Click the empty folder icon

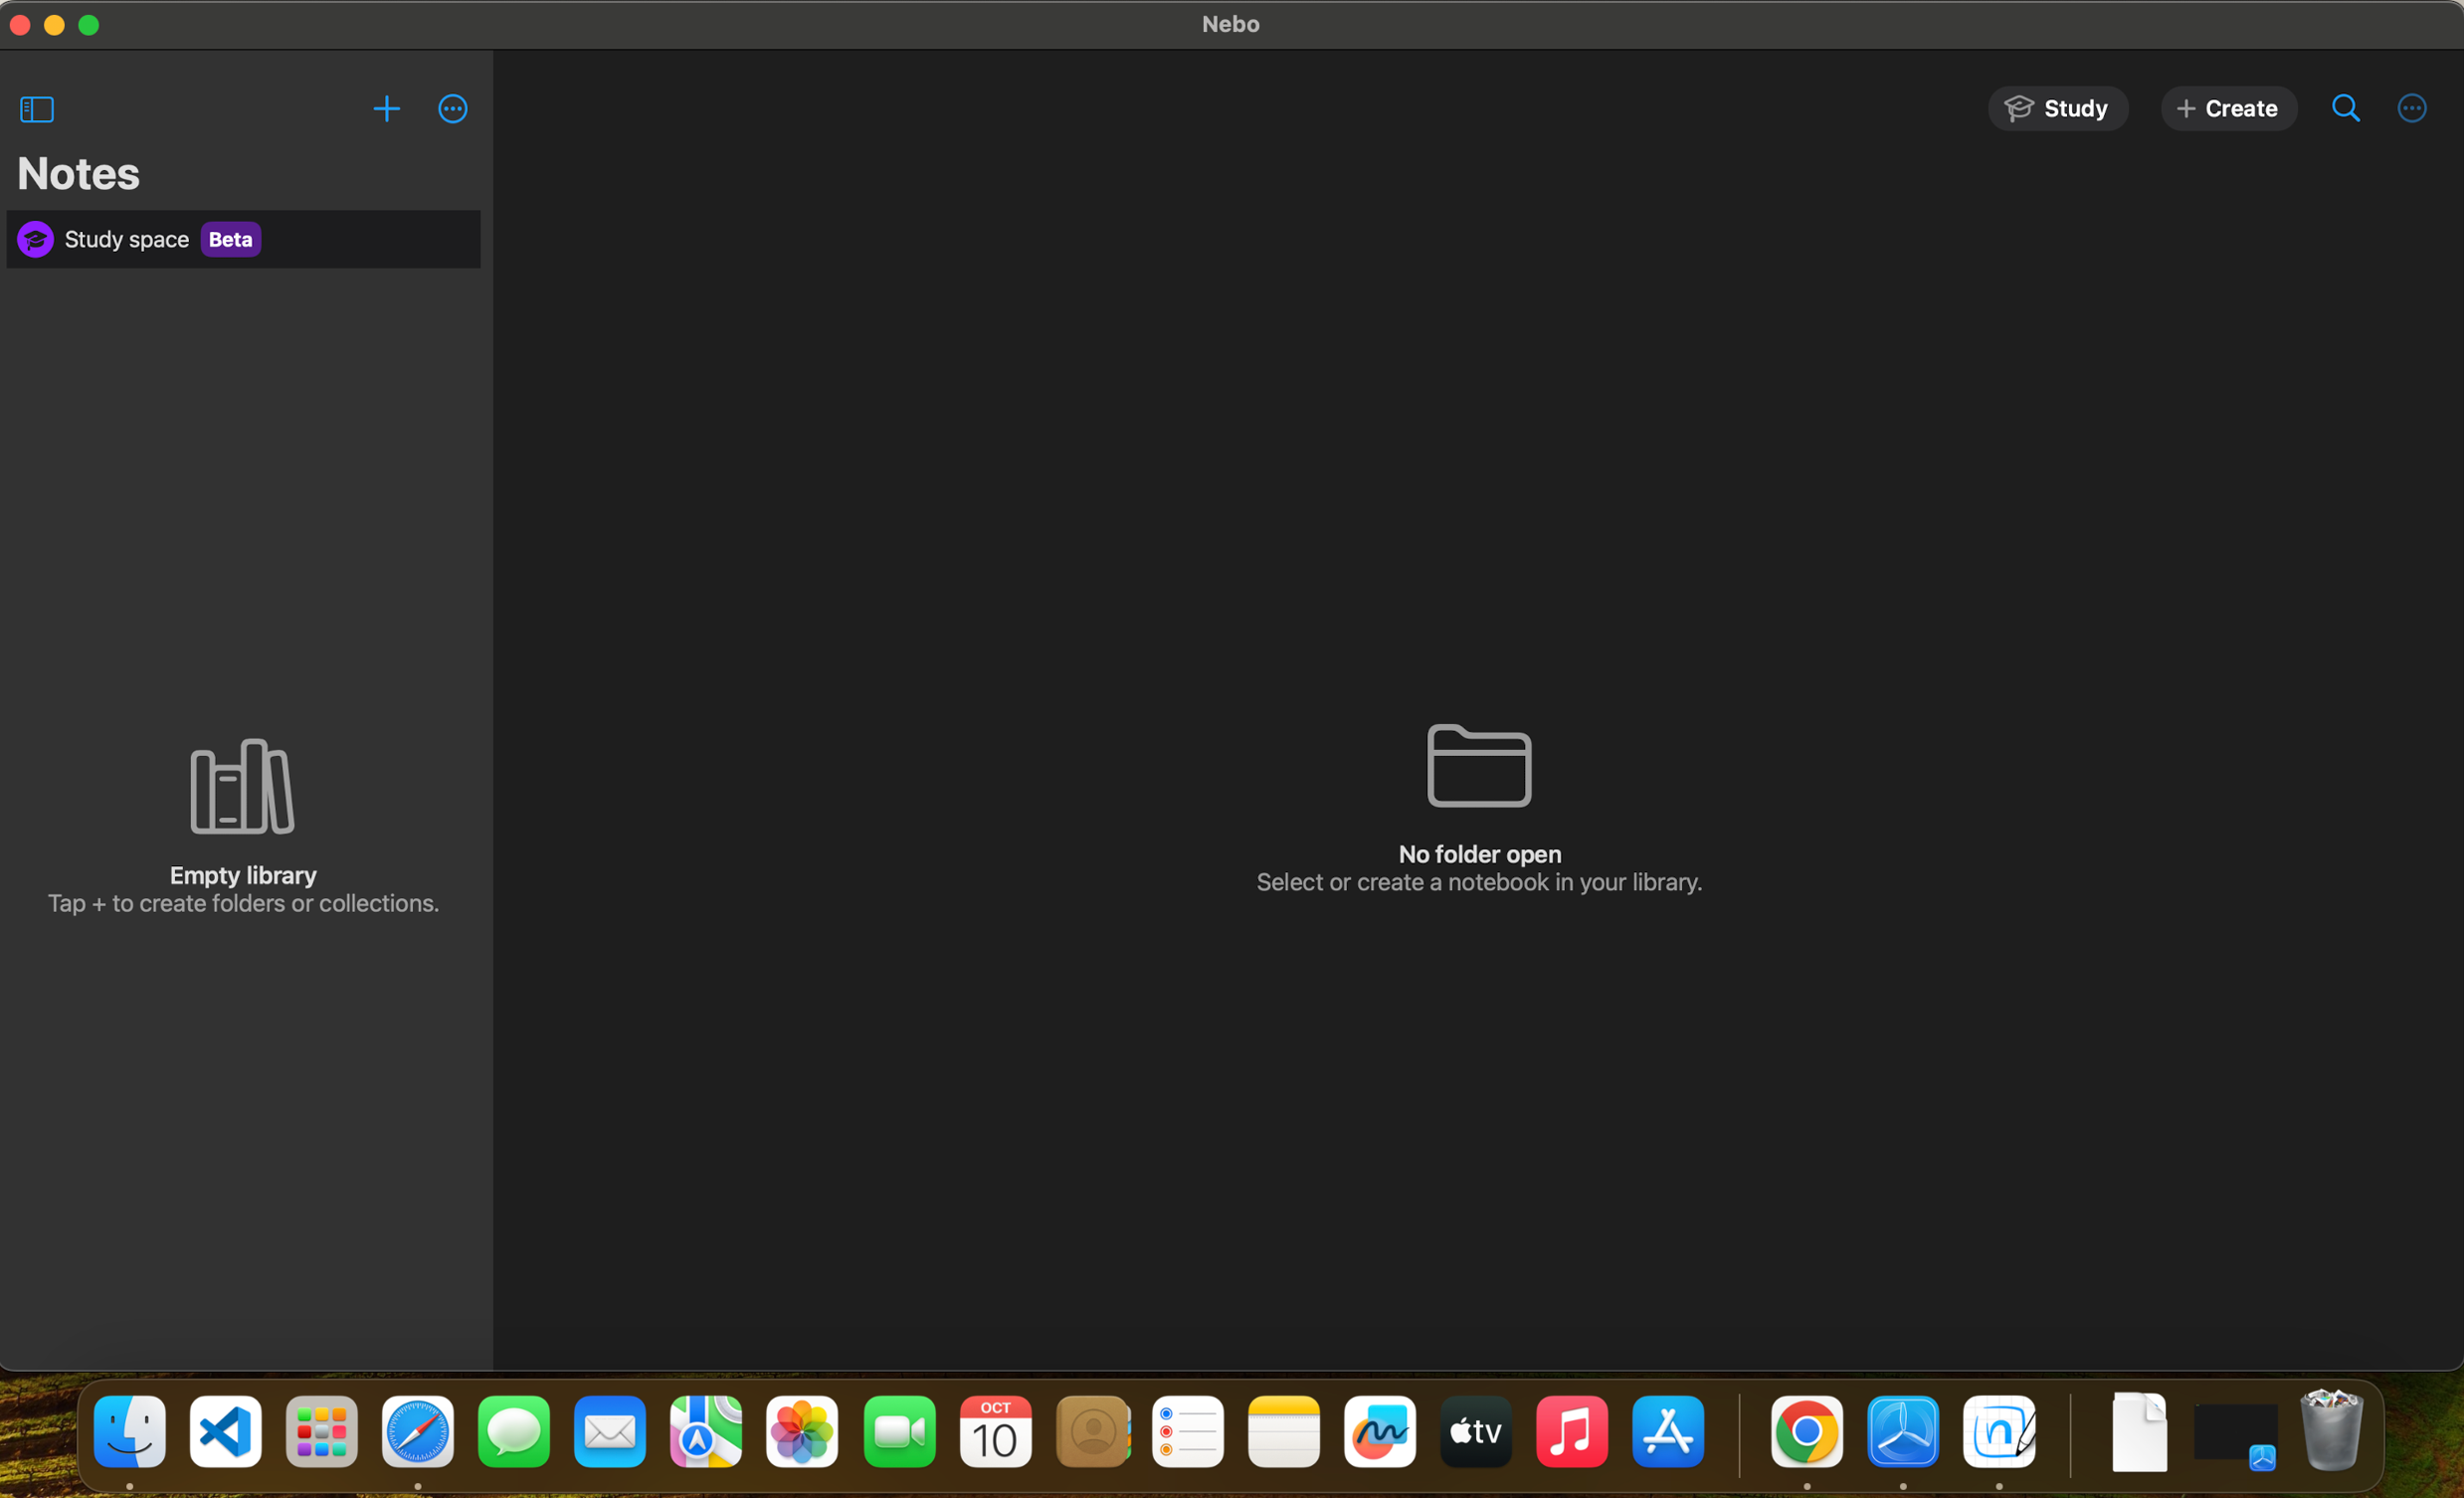pyautogui.click(x=1479, y=765)
